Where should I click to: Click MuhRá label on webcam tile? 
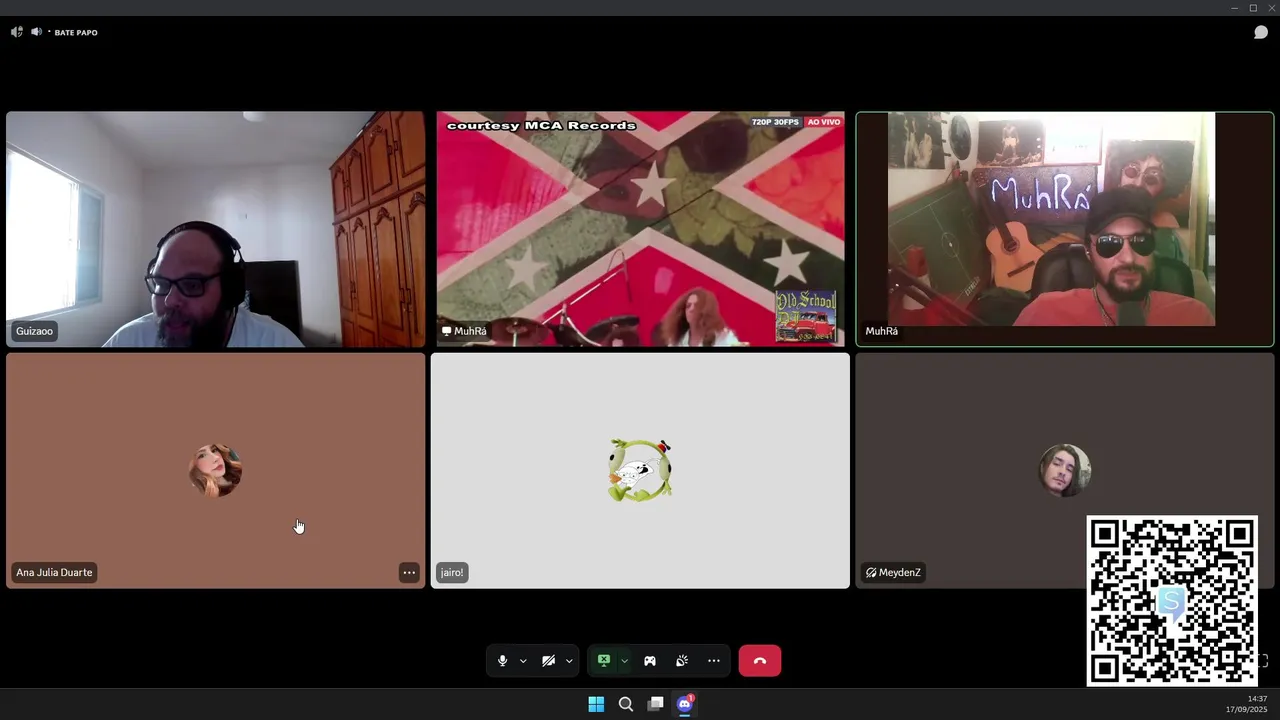(882, 331)
